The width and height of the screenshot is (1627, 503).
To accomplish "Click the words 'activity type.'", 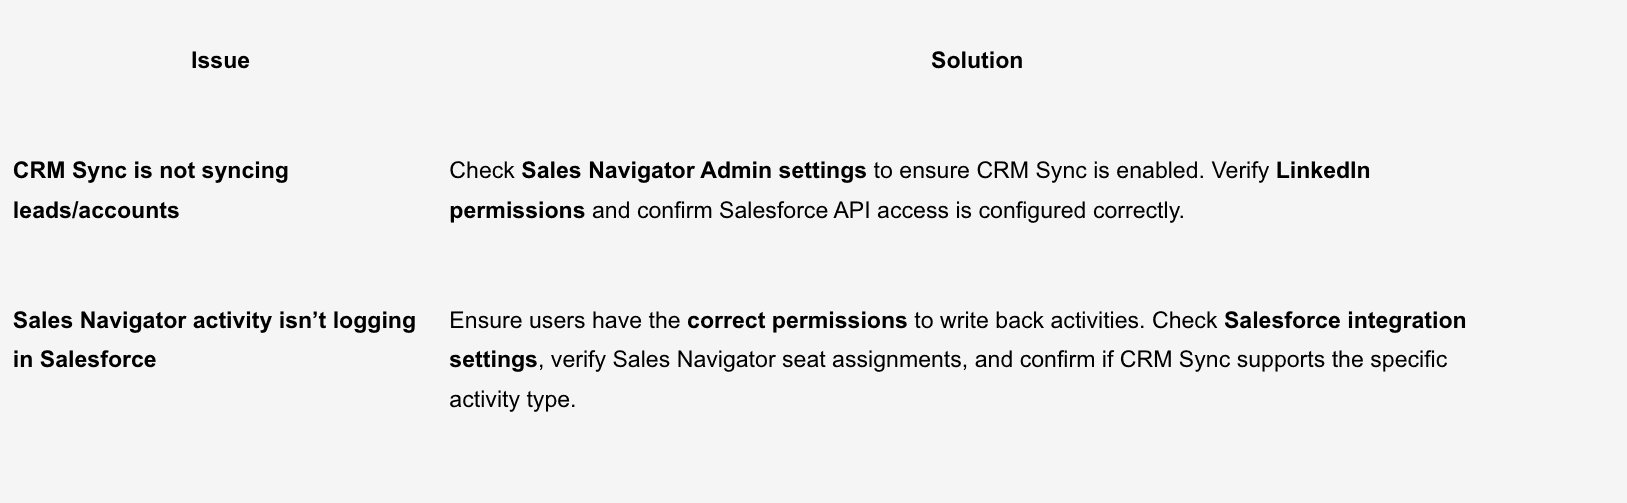I will pyautogui.click(x=512, y=400).
